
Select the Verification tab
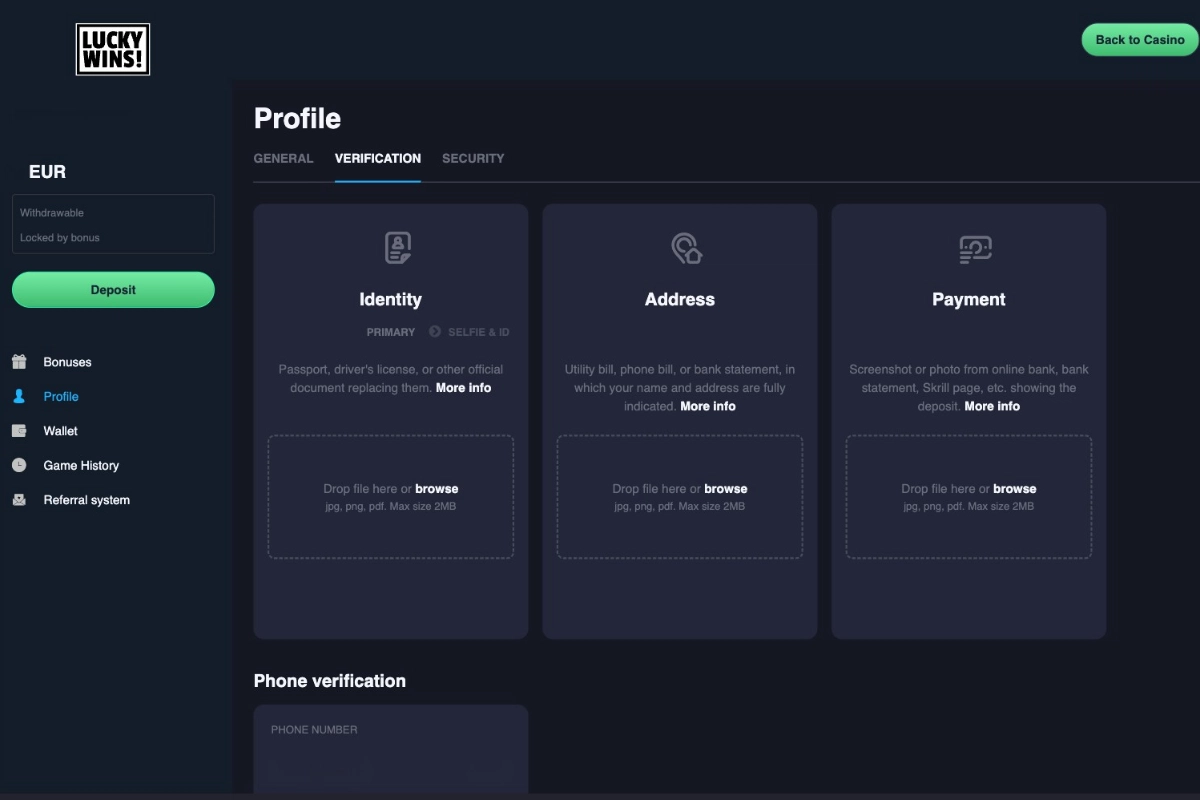[378, 158]
